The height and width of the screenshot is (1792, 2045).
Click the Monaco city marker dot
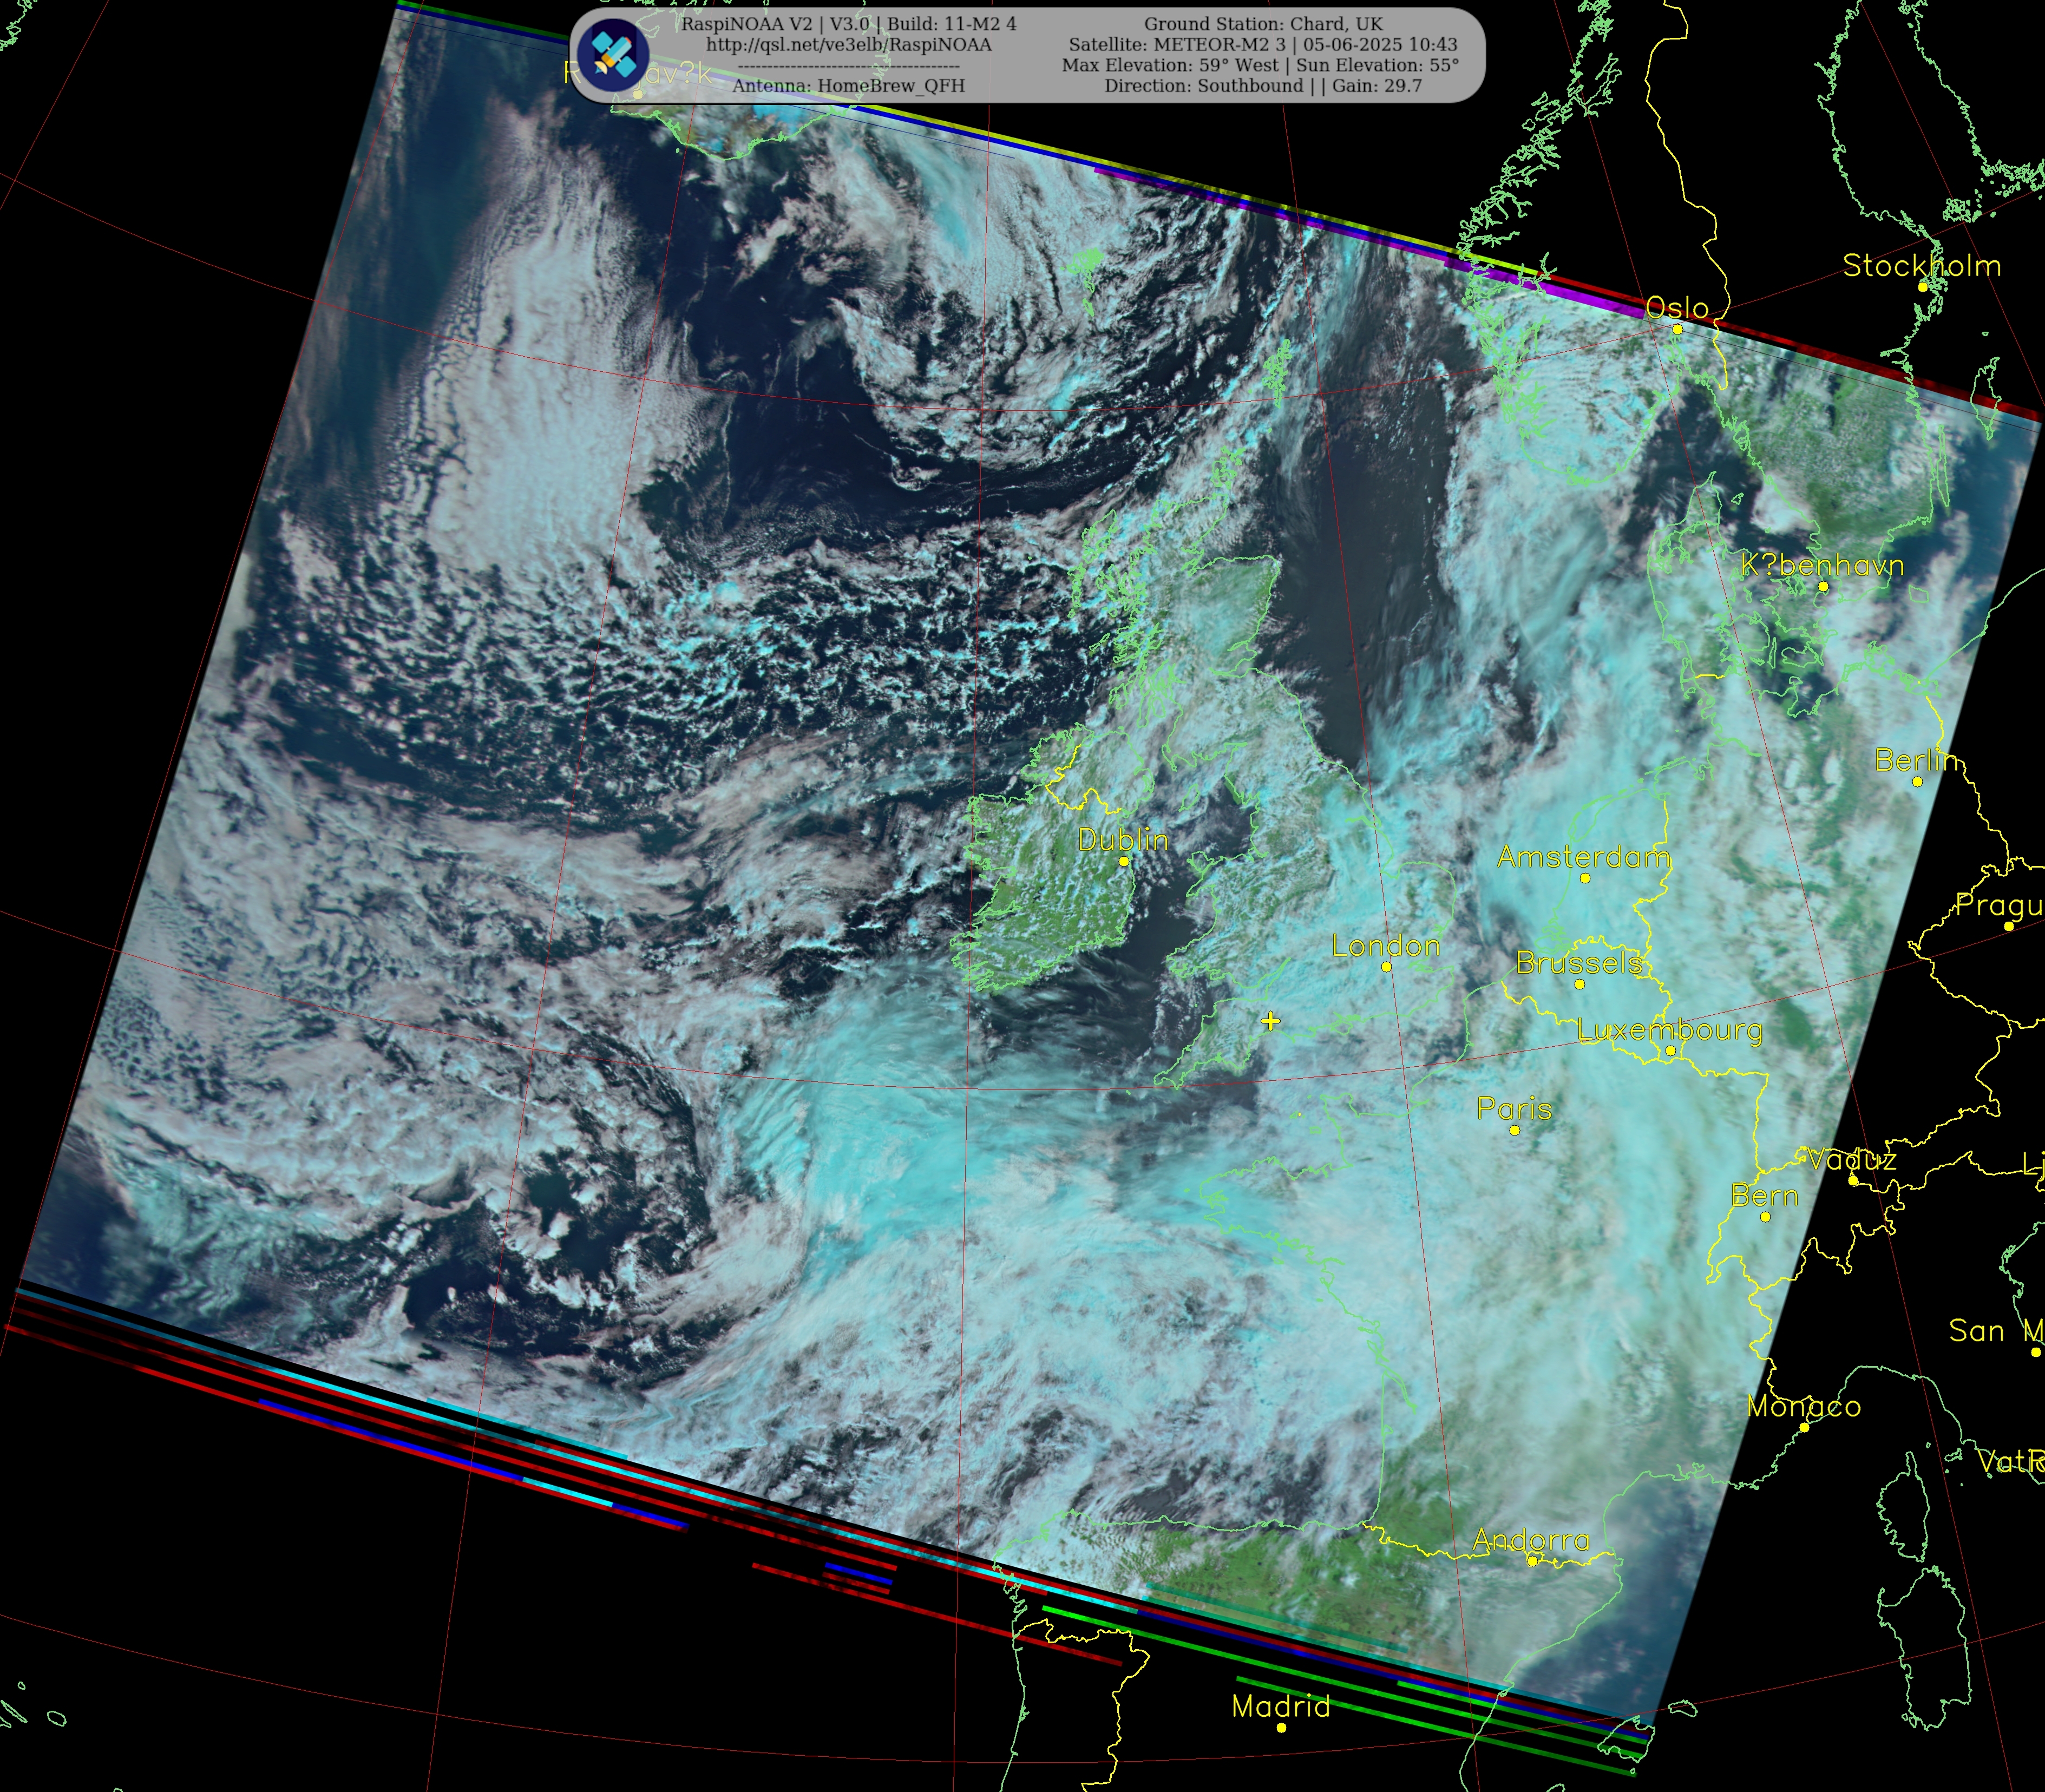(1804, 1427)
